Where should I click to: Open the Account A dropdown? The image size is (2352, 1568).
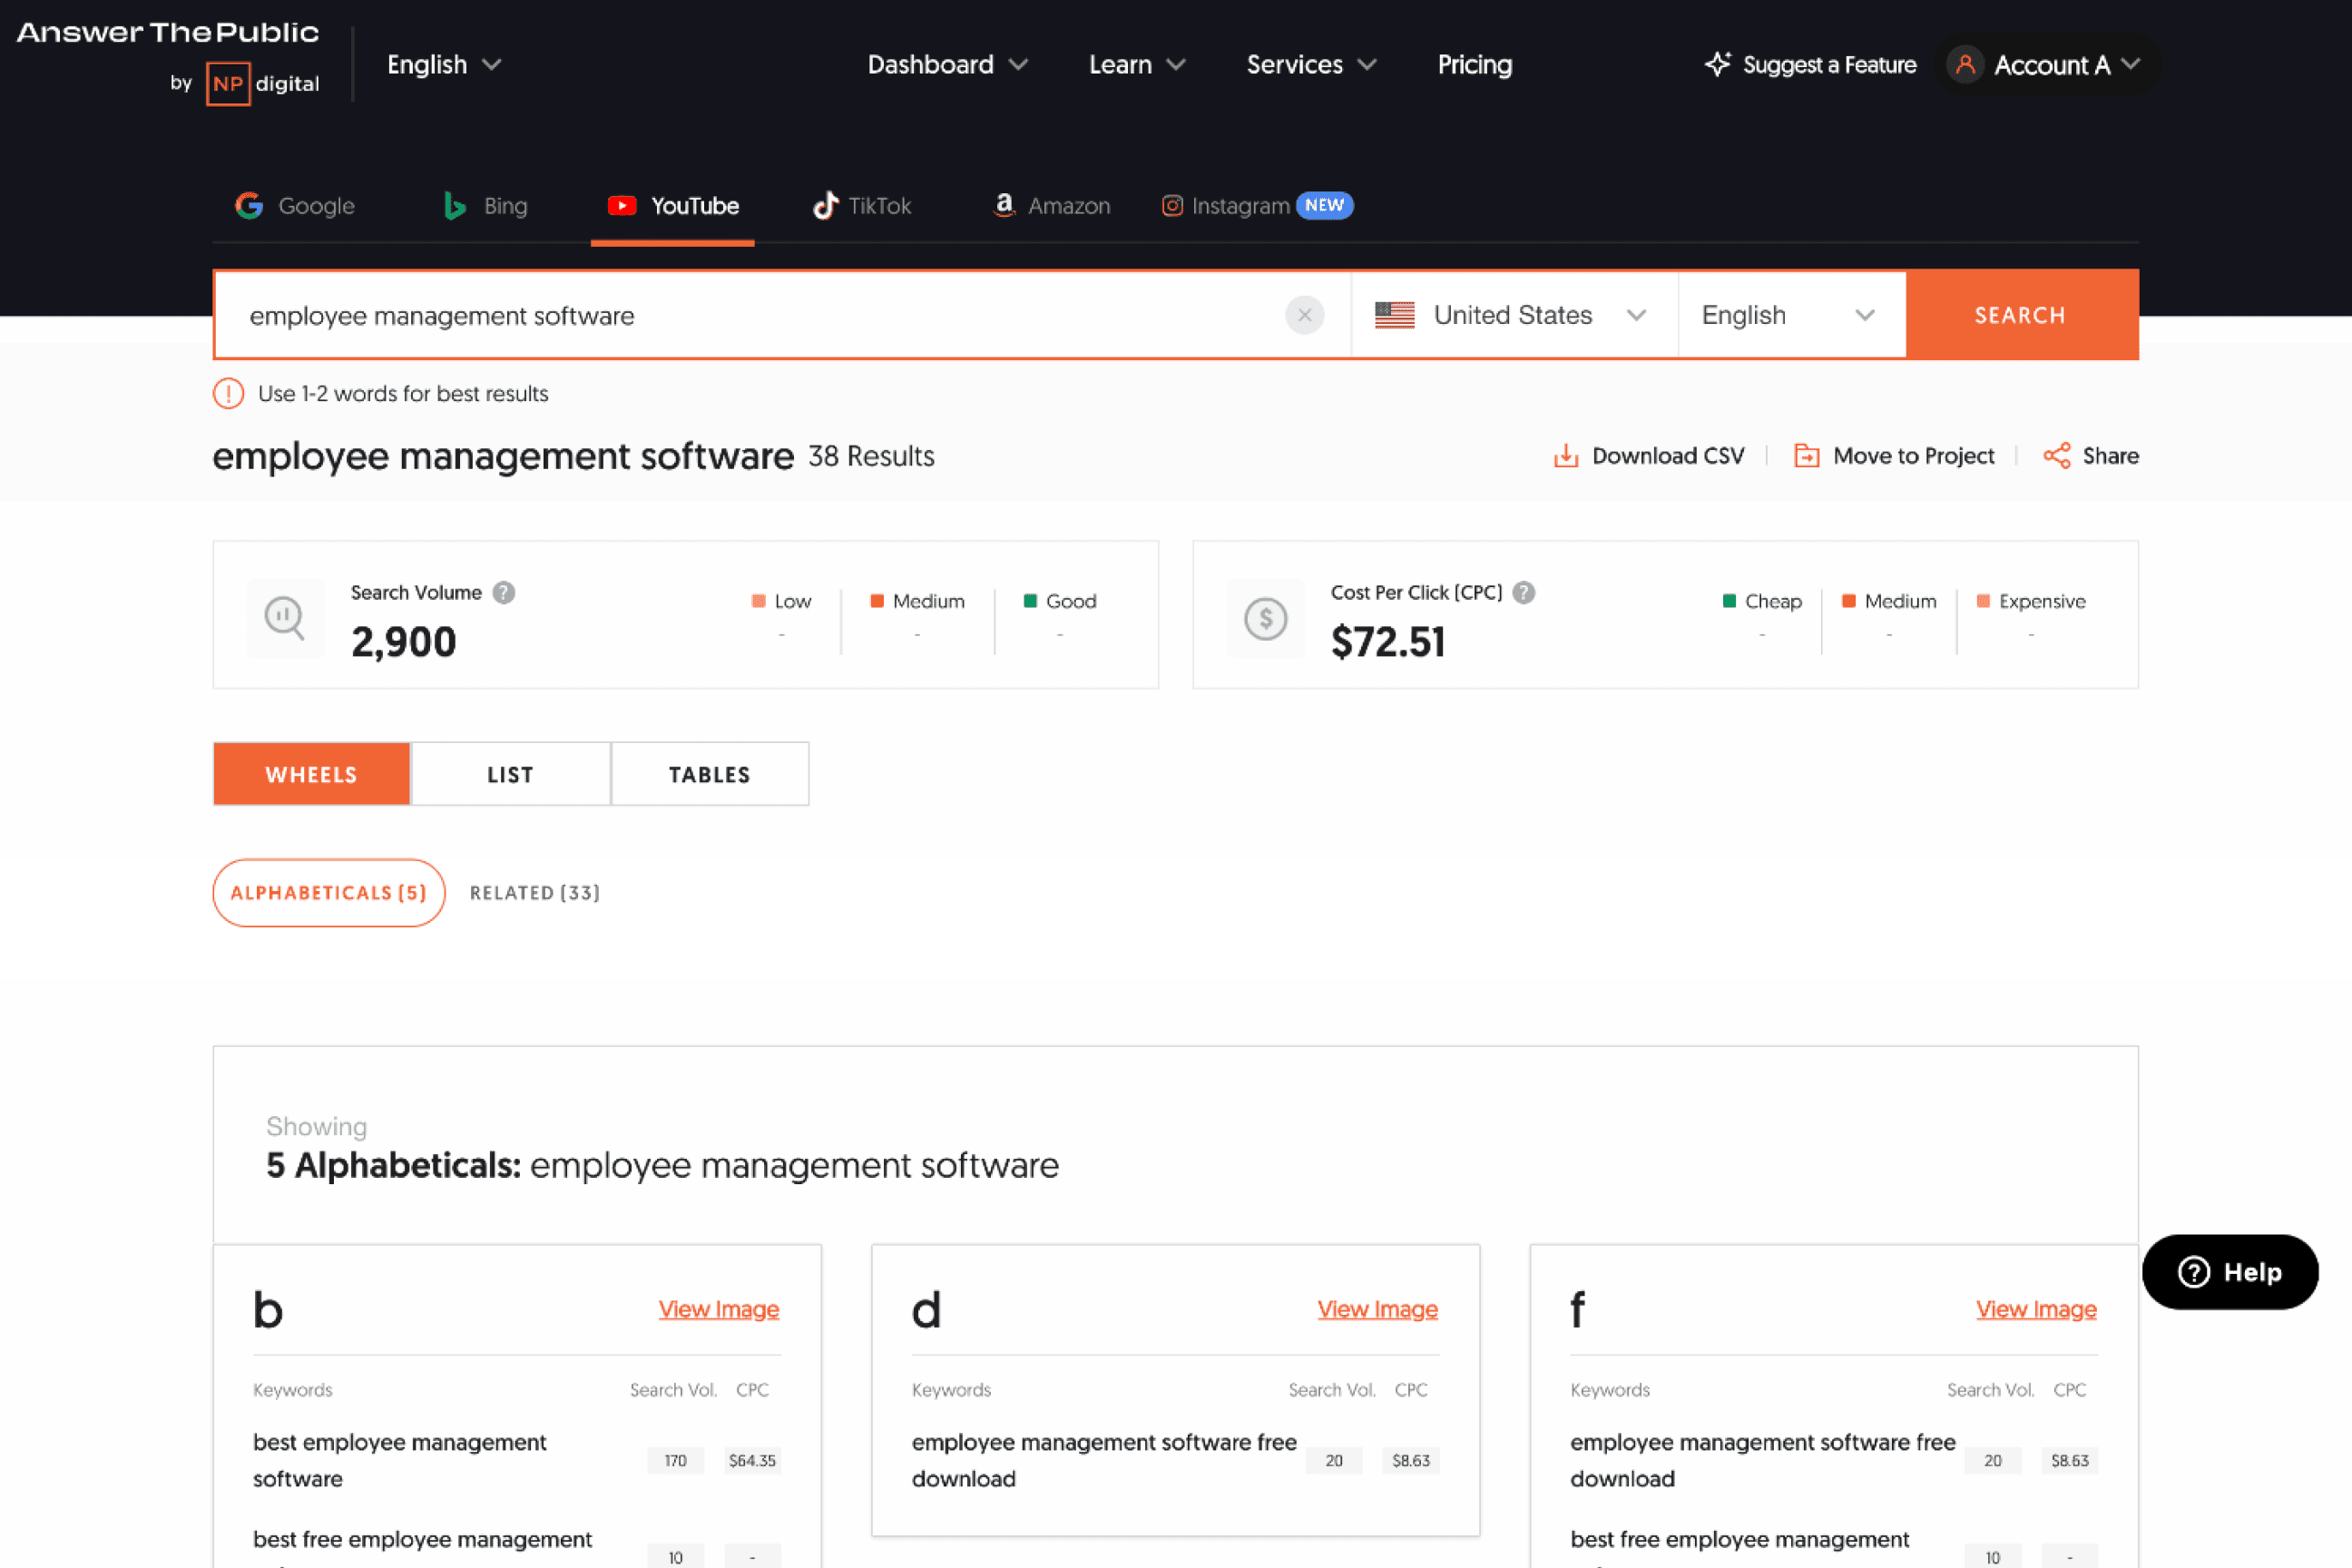click(2049, 65)
